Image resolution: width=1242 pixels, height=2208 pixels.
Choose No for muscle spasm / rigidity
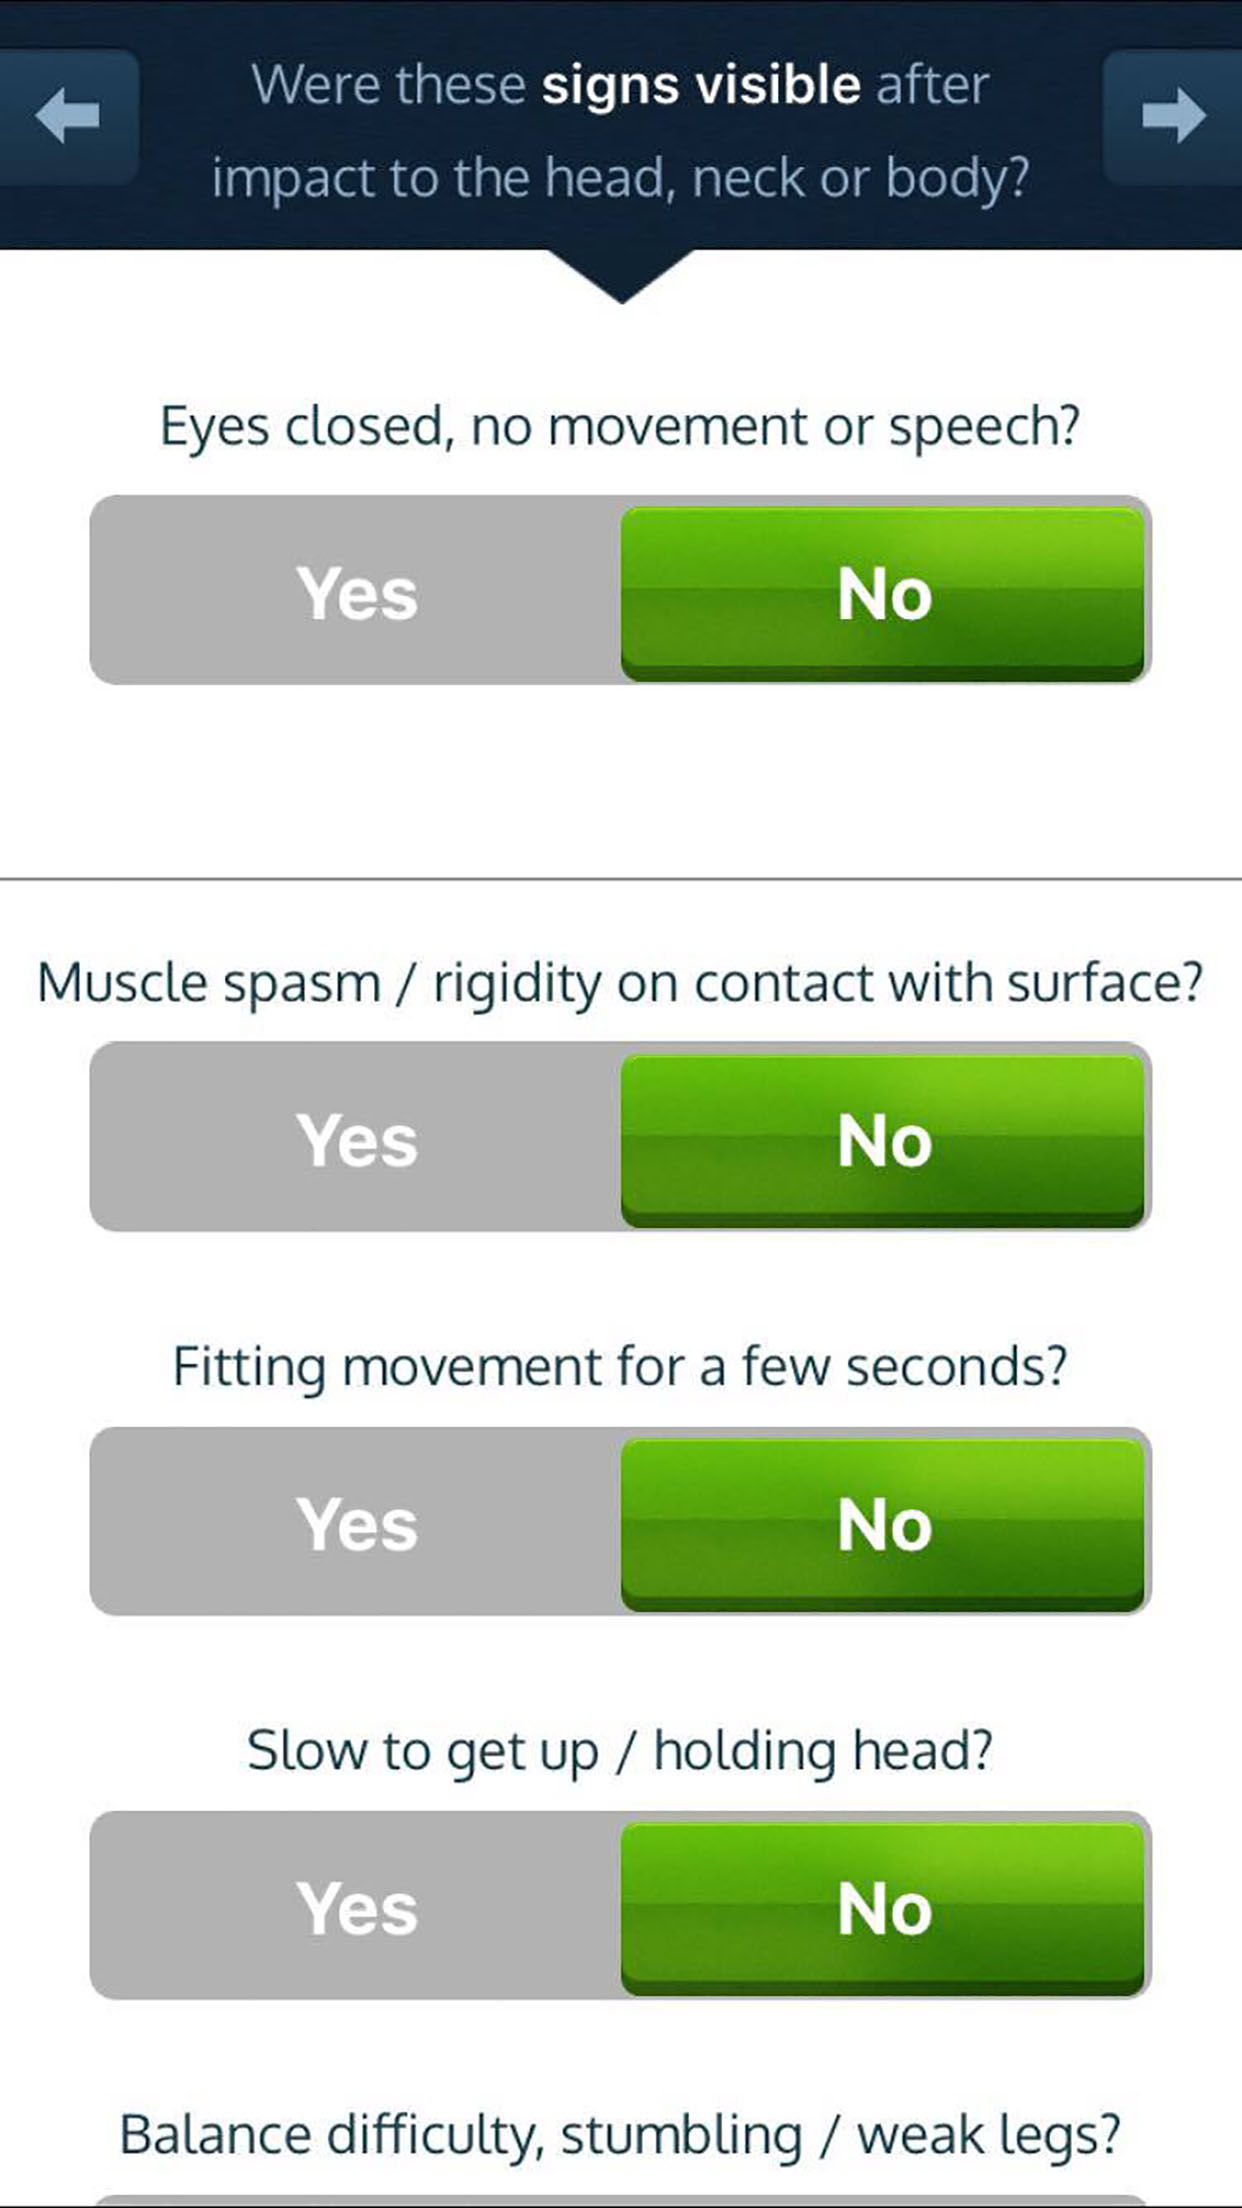(883, 1139)
